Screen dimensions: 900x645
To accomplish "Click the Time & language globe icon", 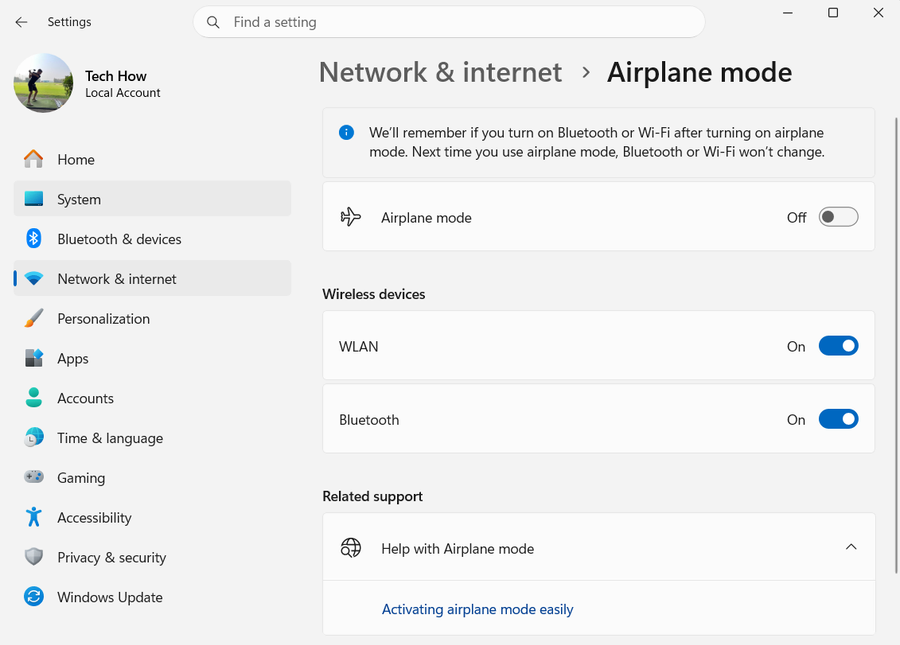I will [x=33, y=437].
